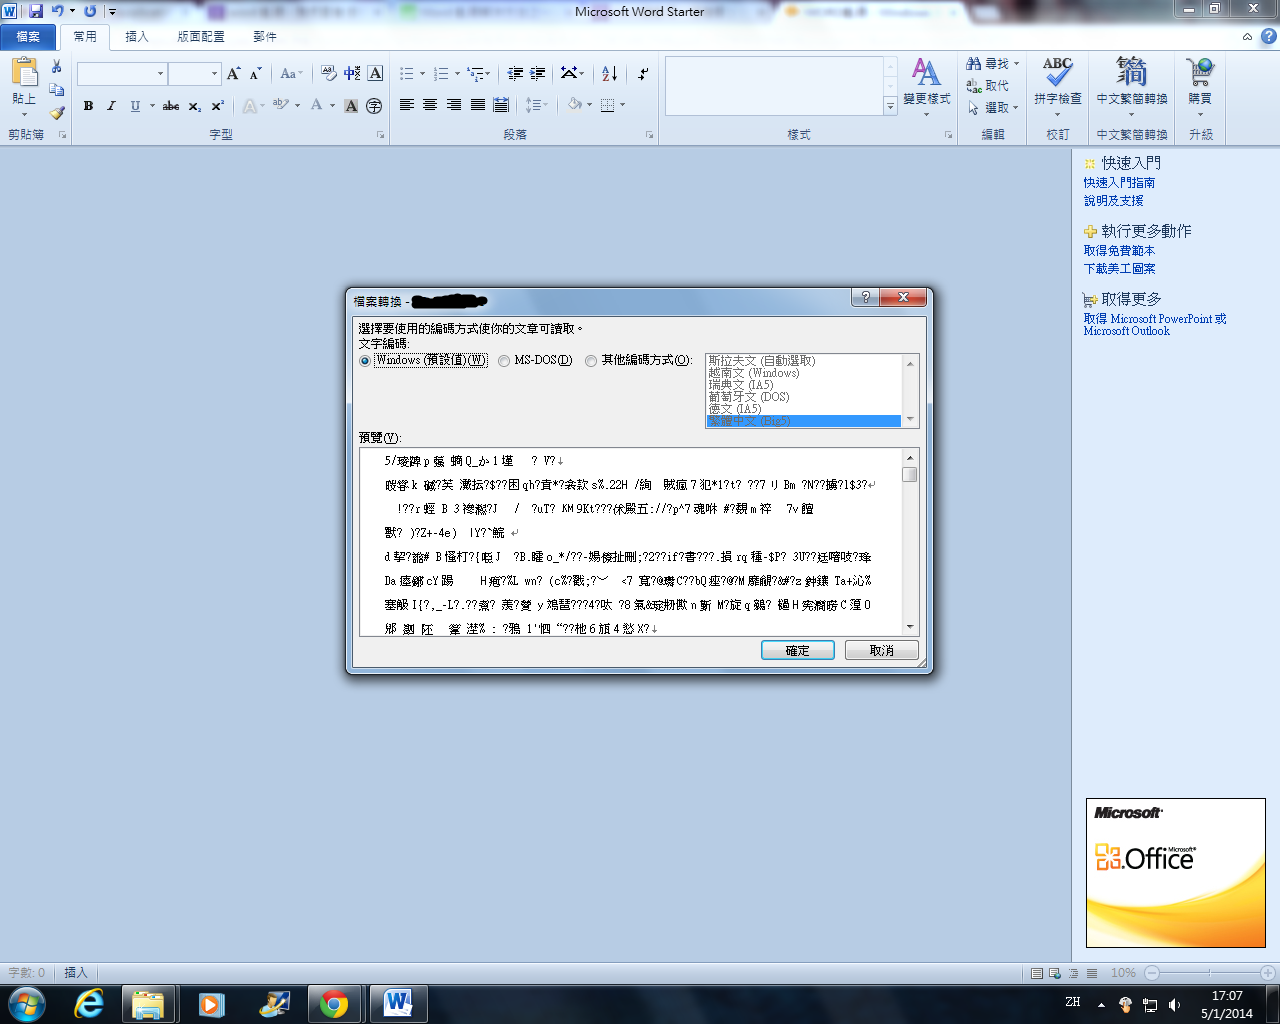The height and width of the screenshot is (1024, 1280).
Task: Click the encoding list scroll-down arrow
Action: point(910,420)
